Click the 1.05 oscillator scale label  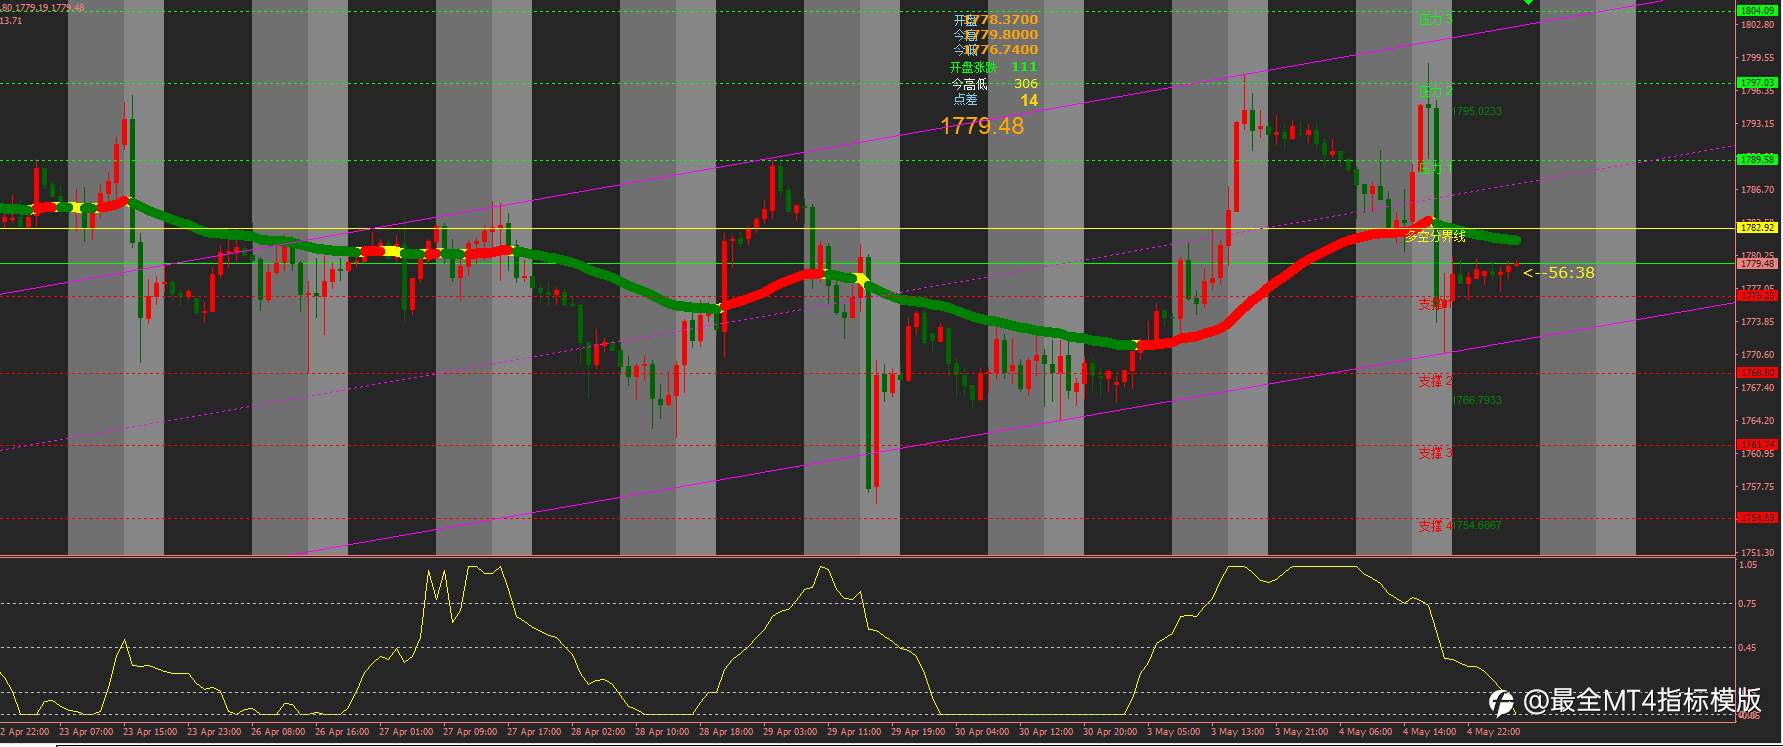click(x=1747, y=565)
